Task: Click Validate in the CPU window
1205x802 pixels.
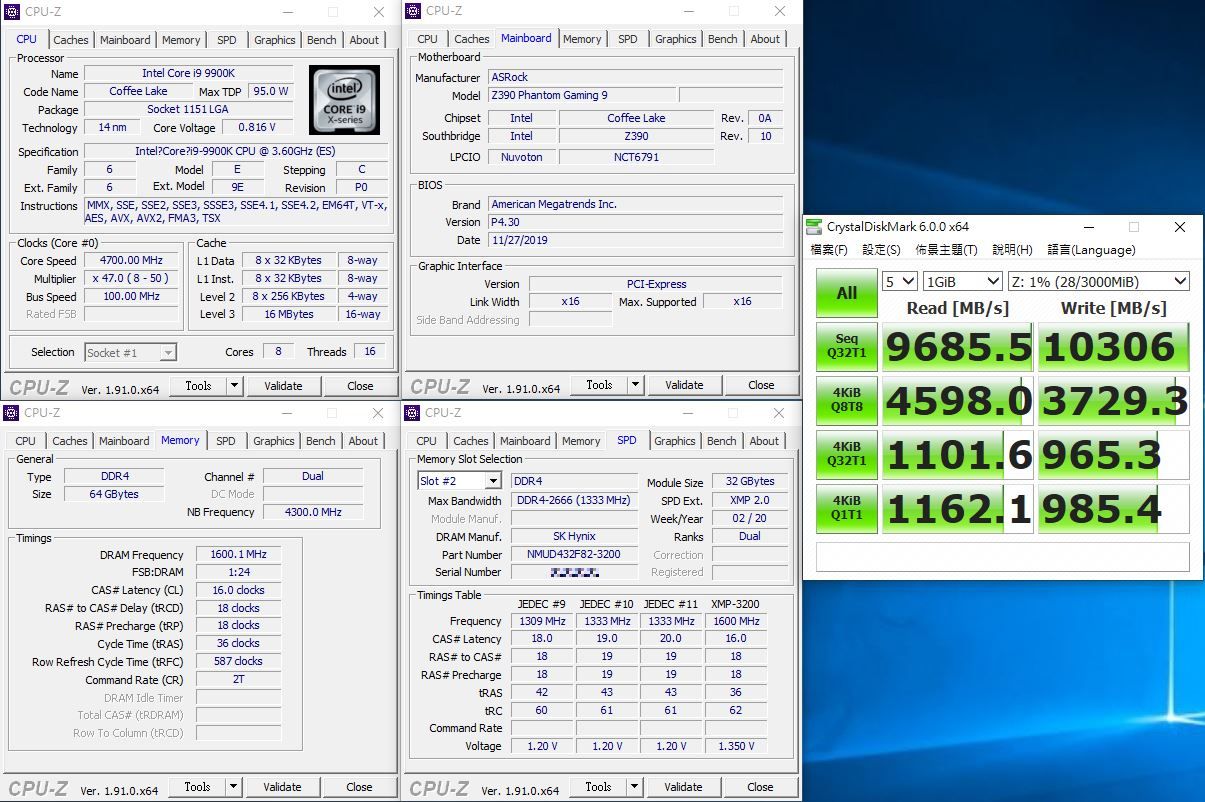Action: pos(283,385)
